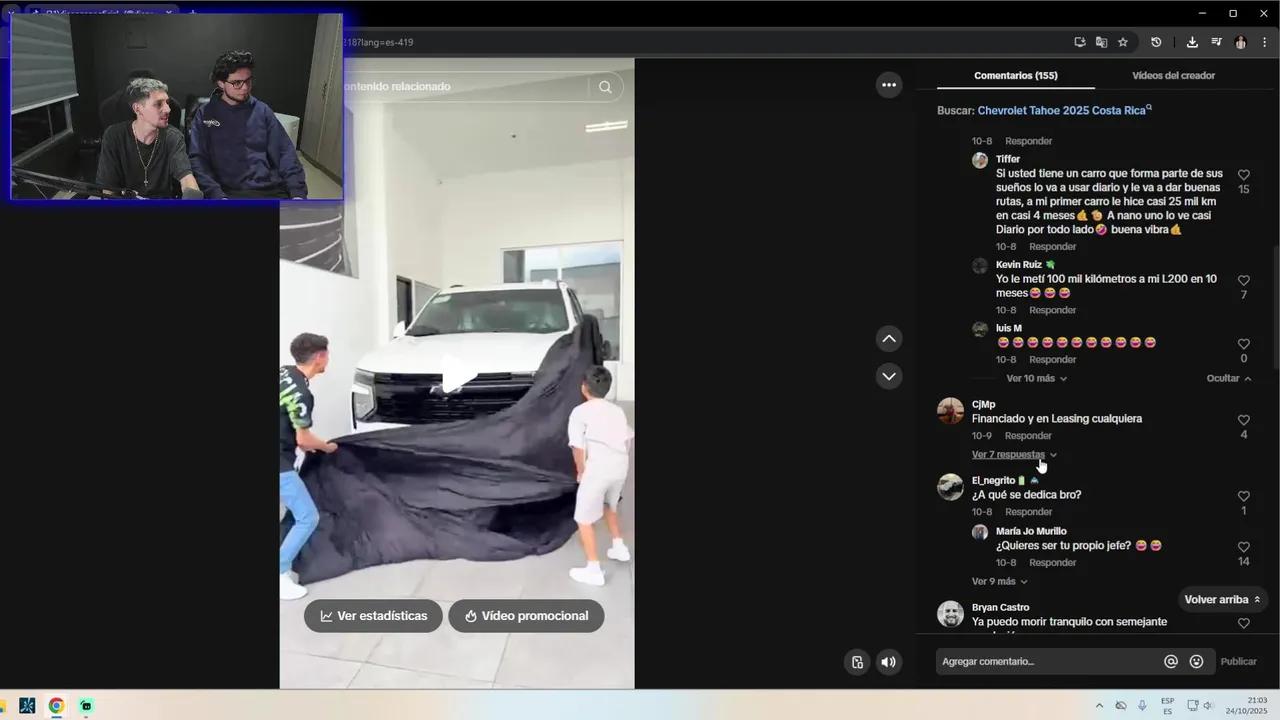Open CjMp's profile avatar
This screenshot has width=1280, height=720.
coord(950,411)
